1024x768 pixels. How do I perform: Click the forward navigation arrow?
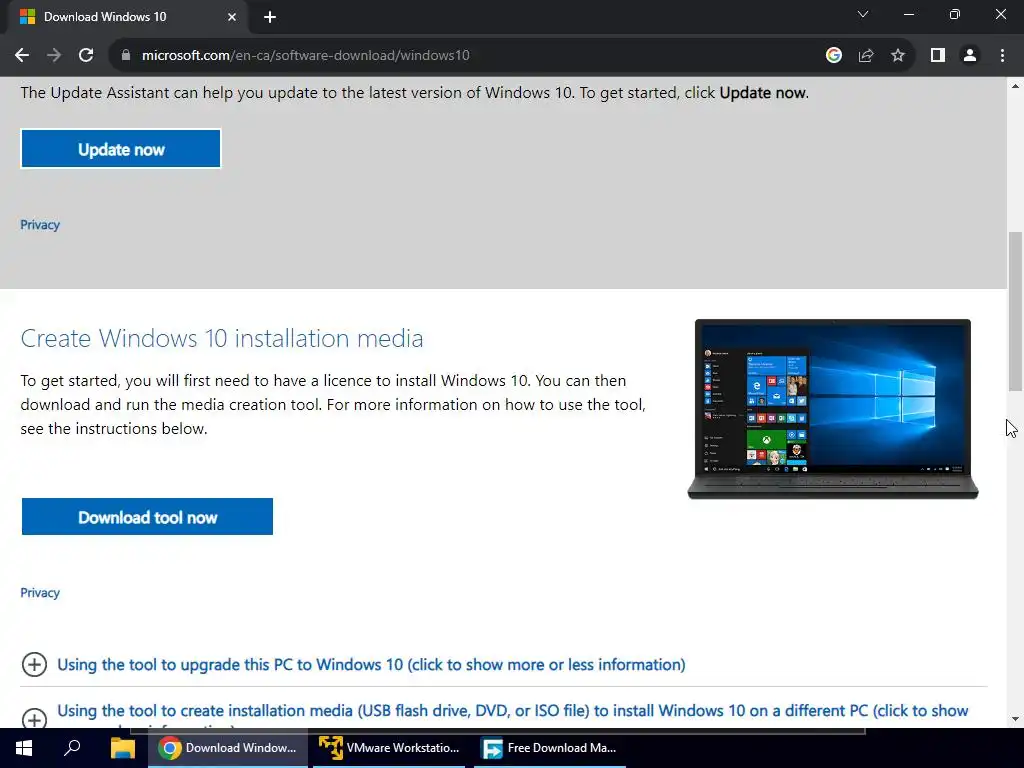[54, 56]
